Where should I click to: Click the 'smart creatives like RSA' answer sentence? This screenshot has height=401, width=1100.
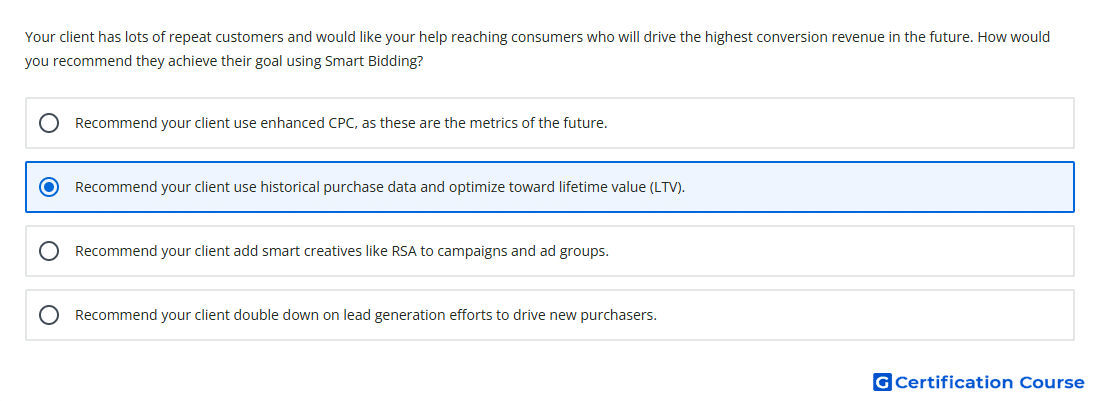tap(342, 251)
